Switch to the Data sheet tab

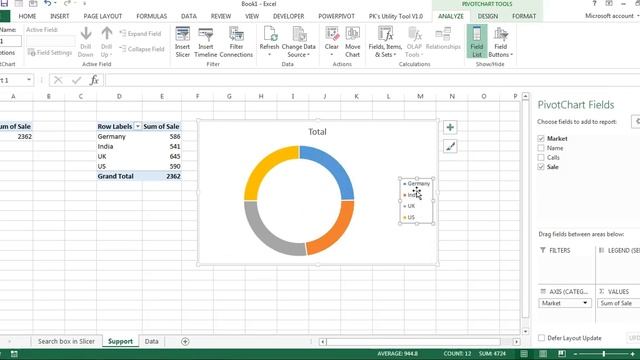(151, 341)
